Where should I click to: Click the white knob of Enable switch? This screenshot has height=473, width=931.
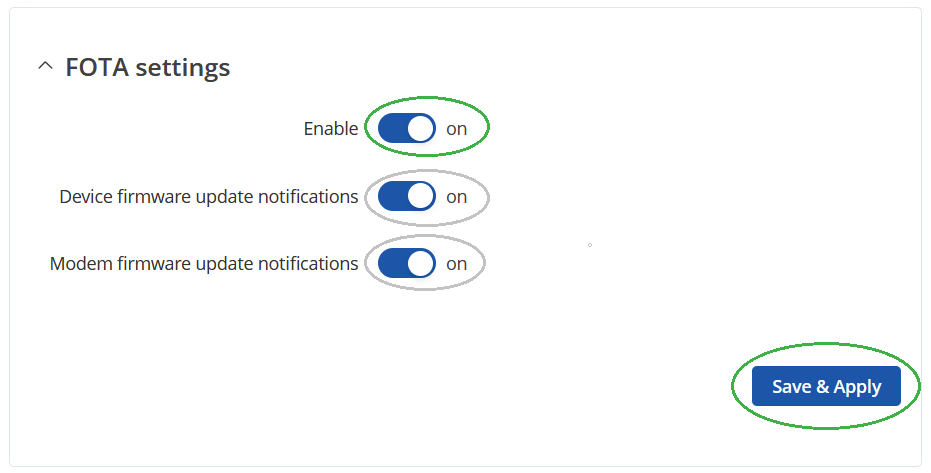point(421,128)
